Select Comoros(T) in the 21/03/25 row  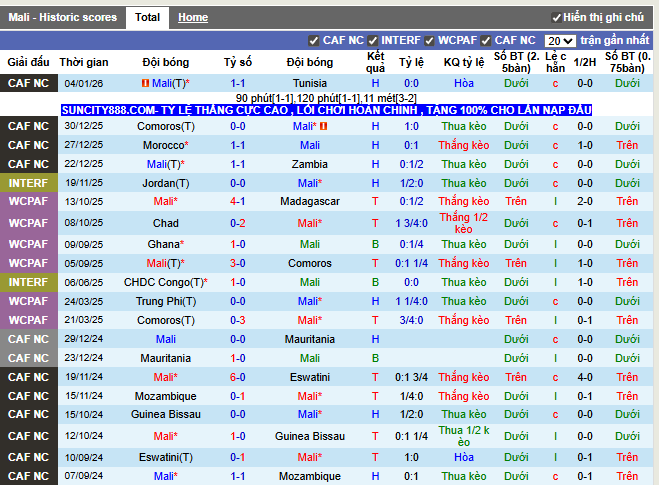click(x=165, y=320)
